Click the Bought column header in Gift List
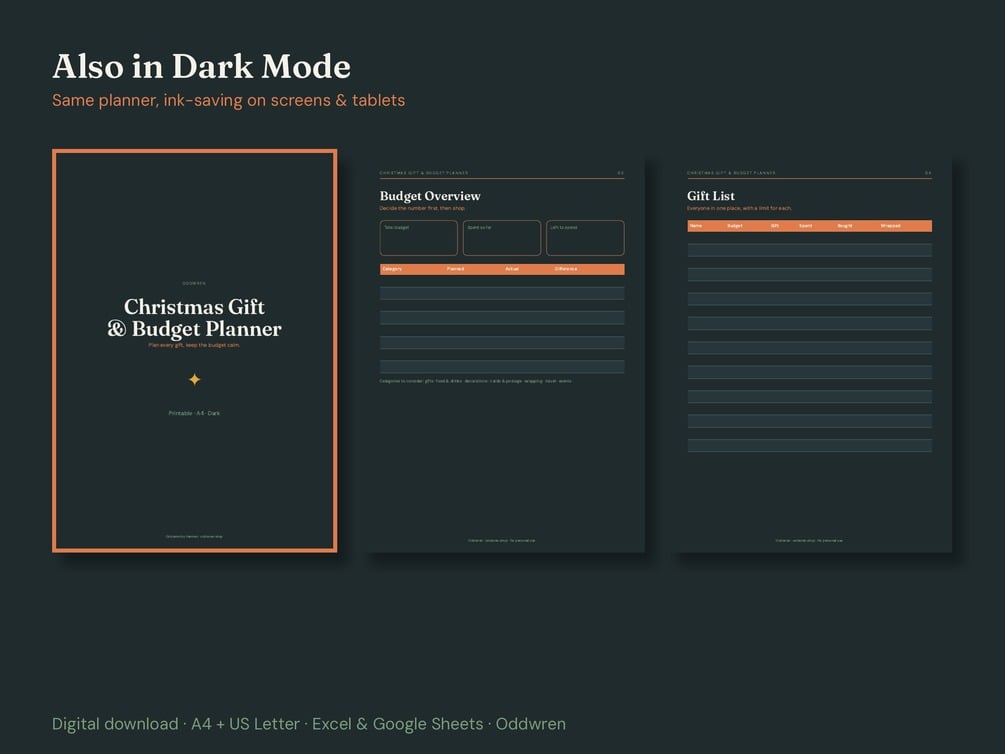This screenshot has height=754, width=1005. click(x=845, y=226)
